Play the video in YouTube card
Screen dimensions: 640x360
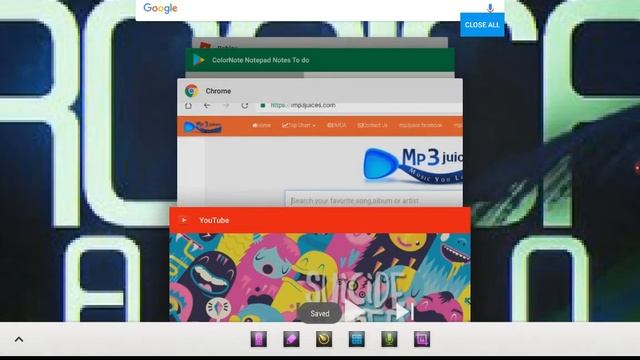click(353, 312)
